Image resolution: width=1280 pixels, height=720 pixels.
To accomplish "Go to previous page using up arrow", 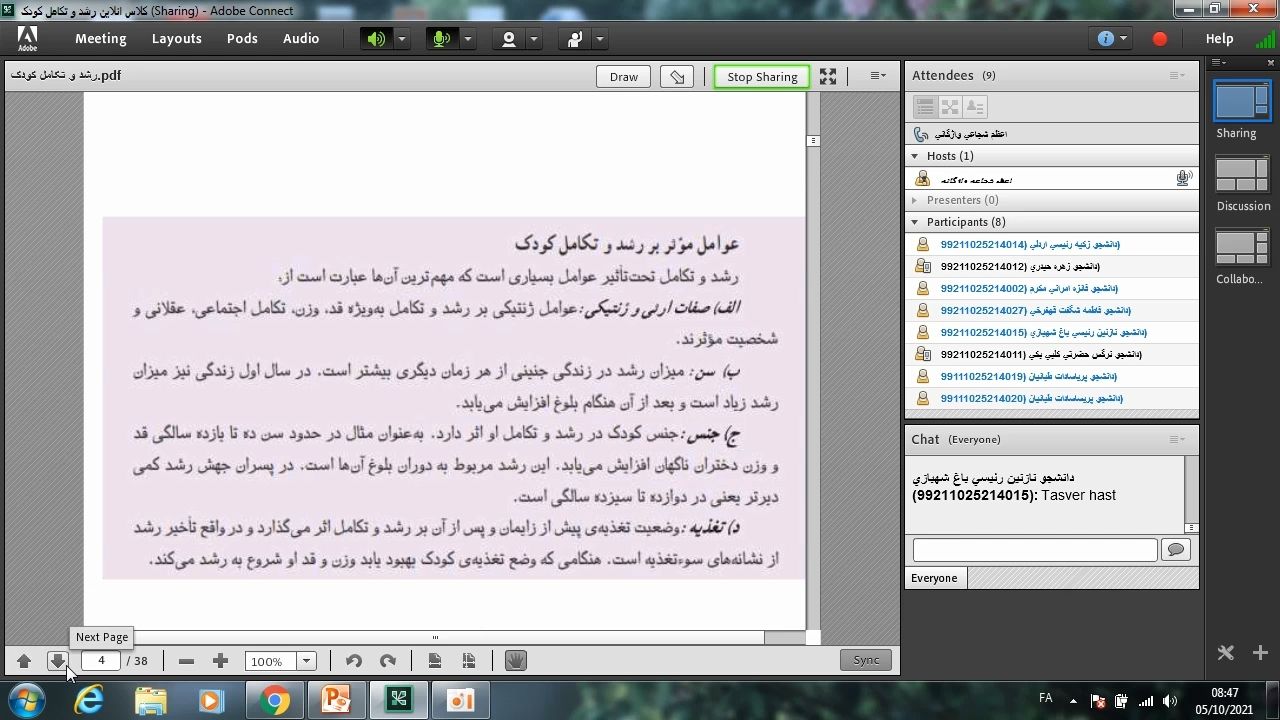I will [x=24, y=661].
